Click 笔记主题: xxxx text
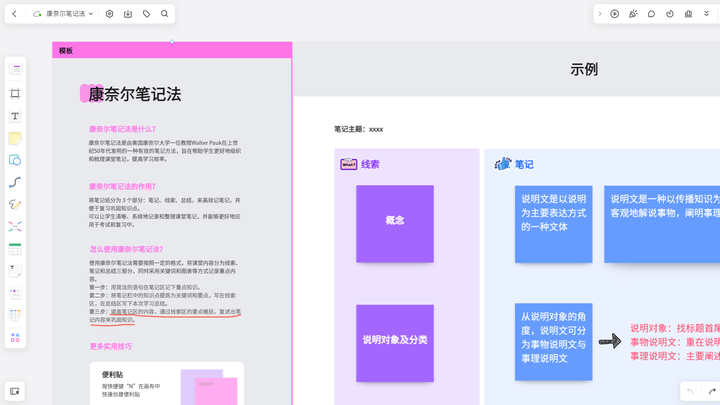 click(x=359, y=129)
